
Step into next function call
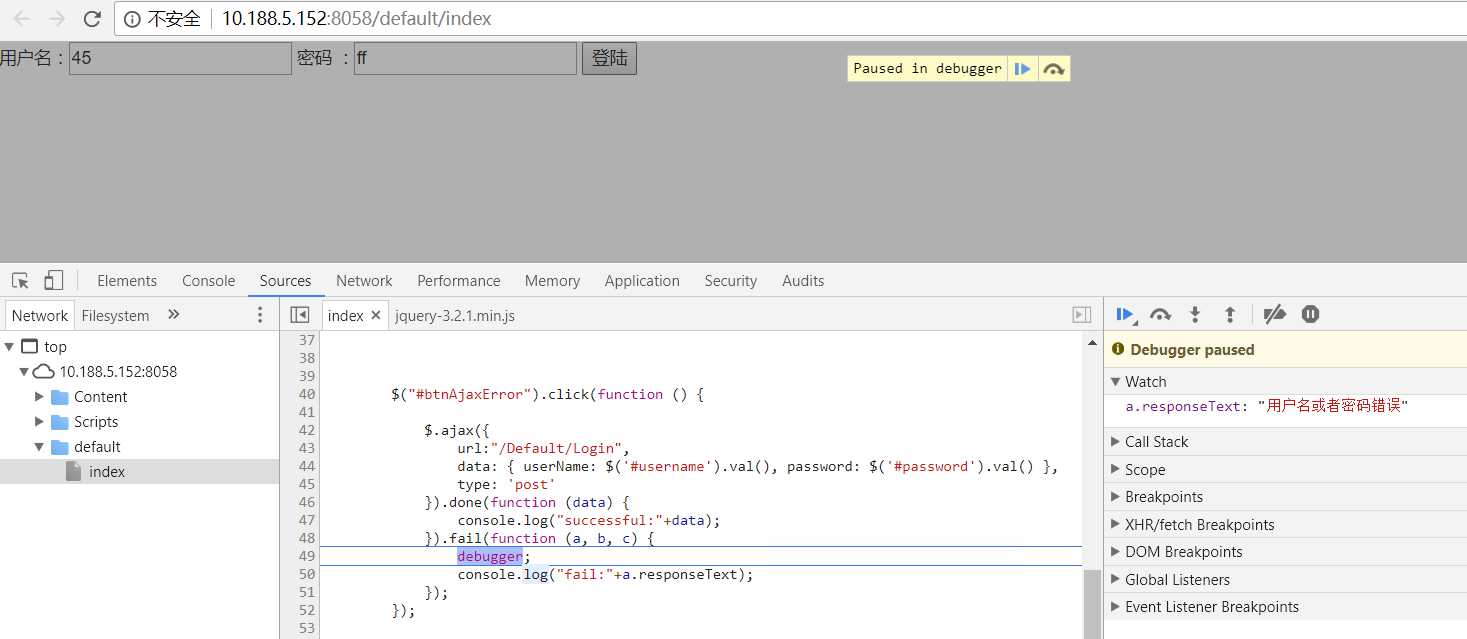1195,315
